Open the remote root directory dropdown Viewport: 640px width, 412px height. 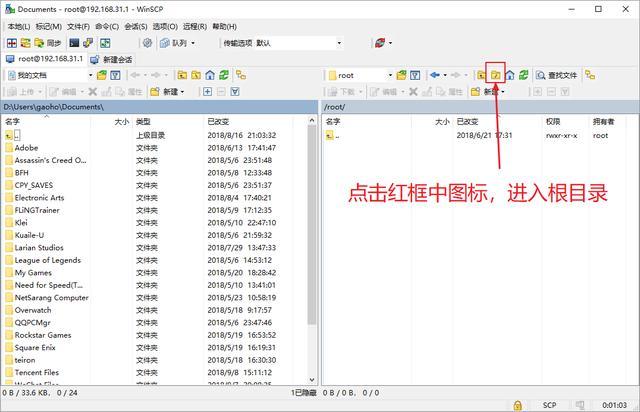(360, 75)
